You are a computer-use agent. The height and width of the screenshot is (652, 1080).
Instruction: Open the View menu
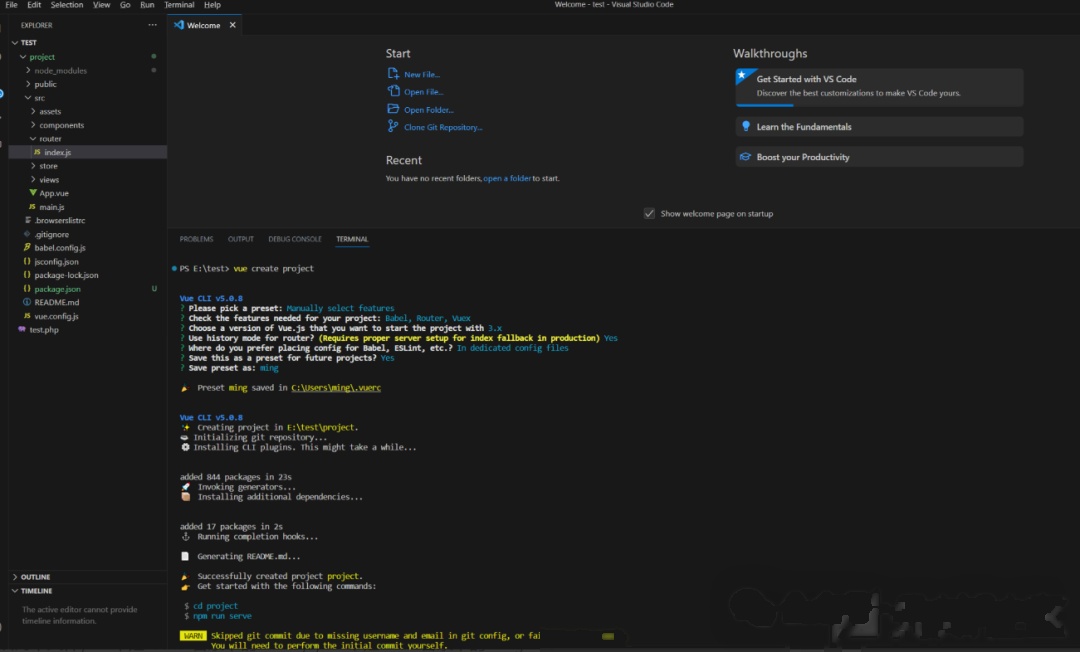click(x=101, y=5)
